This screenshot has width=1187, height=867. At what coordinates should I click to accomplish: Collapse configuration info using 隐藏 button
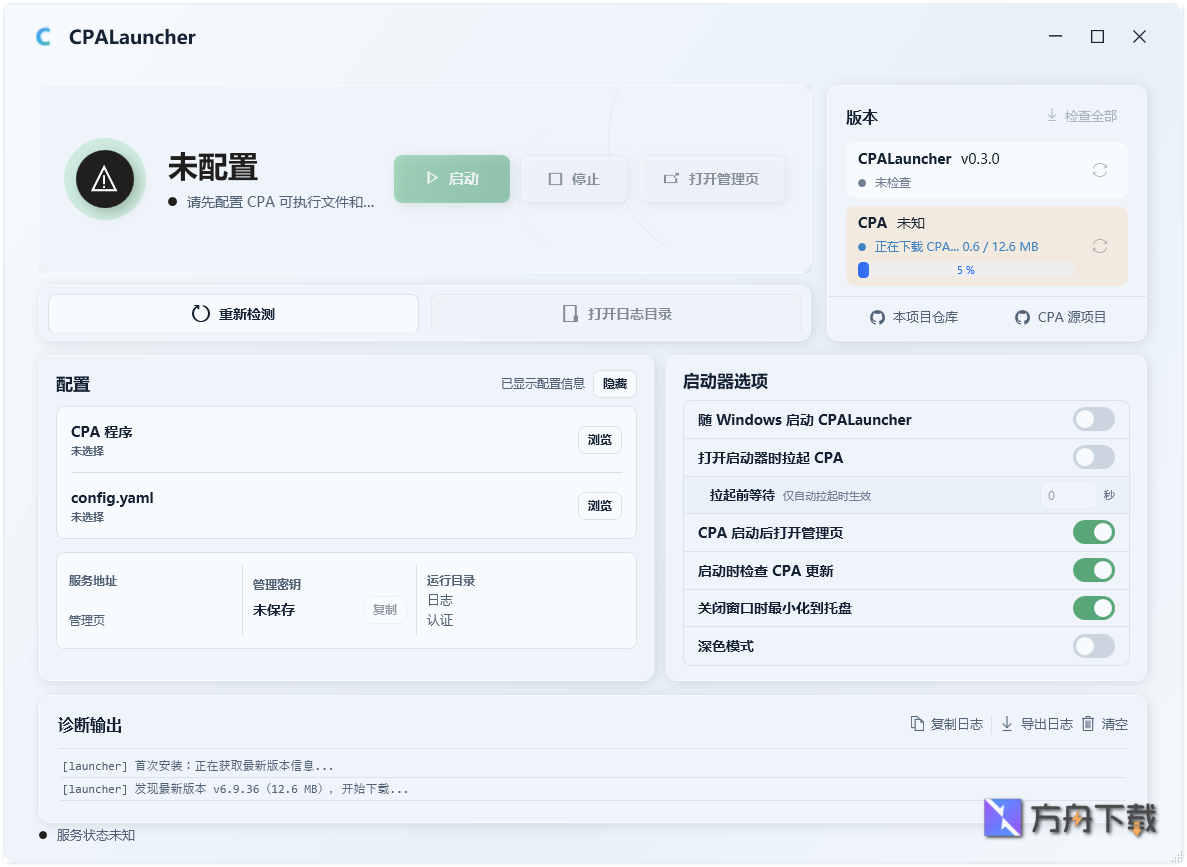point(614,383)
